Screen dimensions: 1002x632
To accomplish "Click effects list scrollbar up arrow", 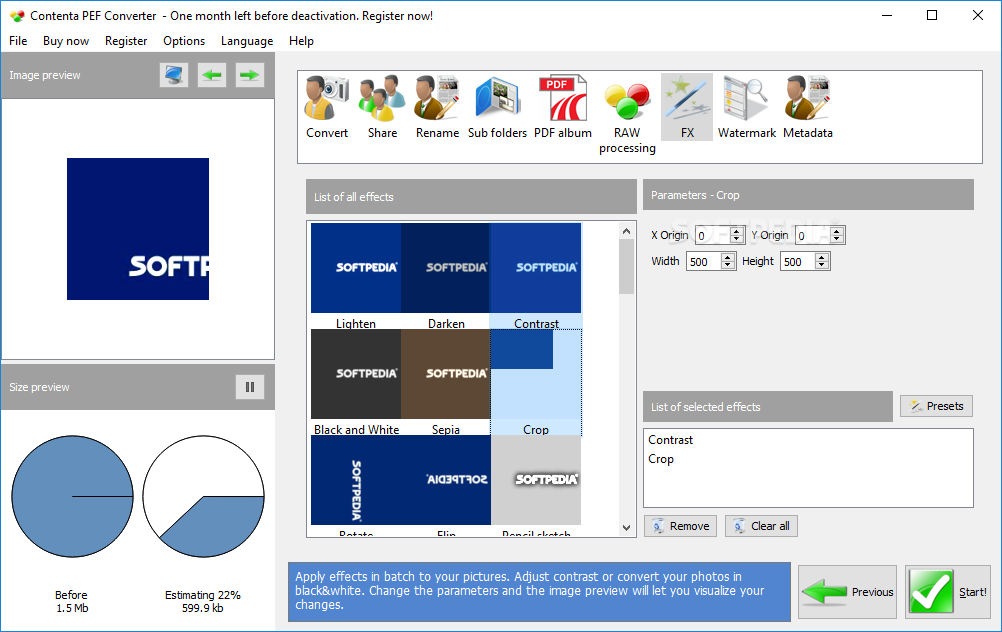I will point(626,231).
